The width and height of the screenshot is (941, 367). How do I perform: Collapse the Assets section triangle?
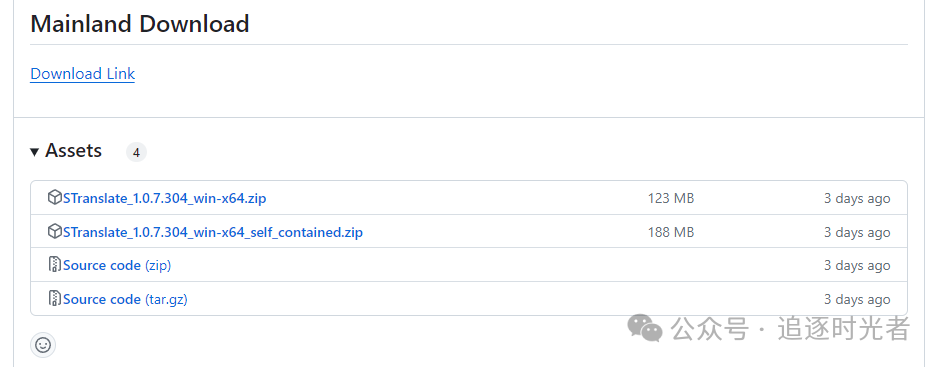[x=35, y=152]
